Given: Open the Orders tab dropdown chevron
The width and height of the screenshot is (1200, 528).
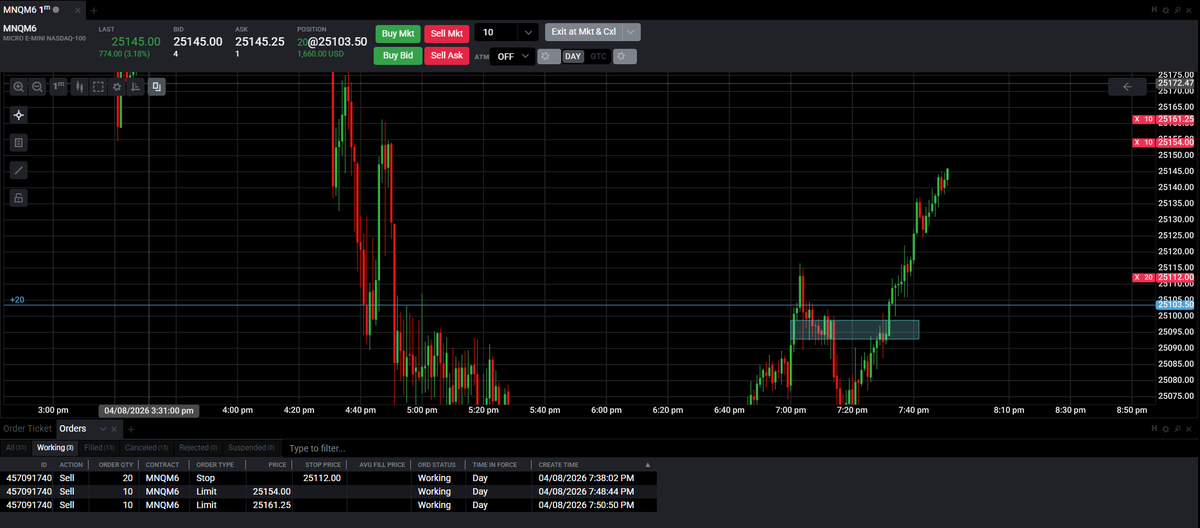Looking at the screenshot, I should coord(102,428).
